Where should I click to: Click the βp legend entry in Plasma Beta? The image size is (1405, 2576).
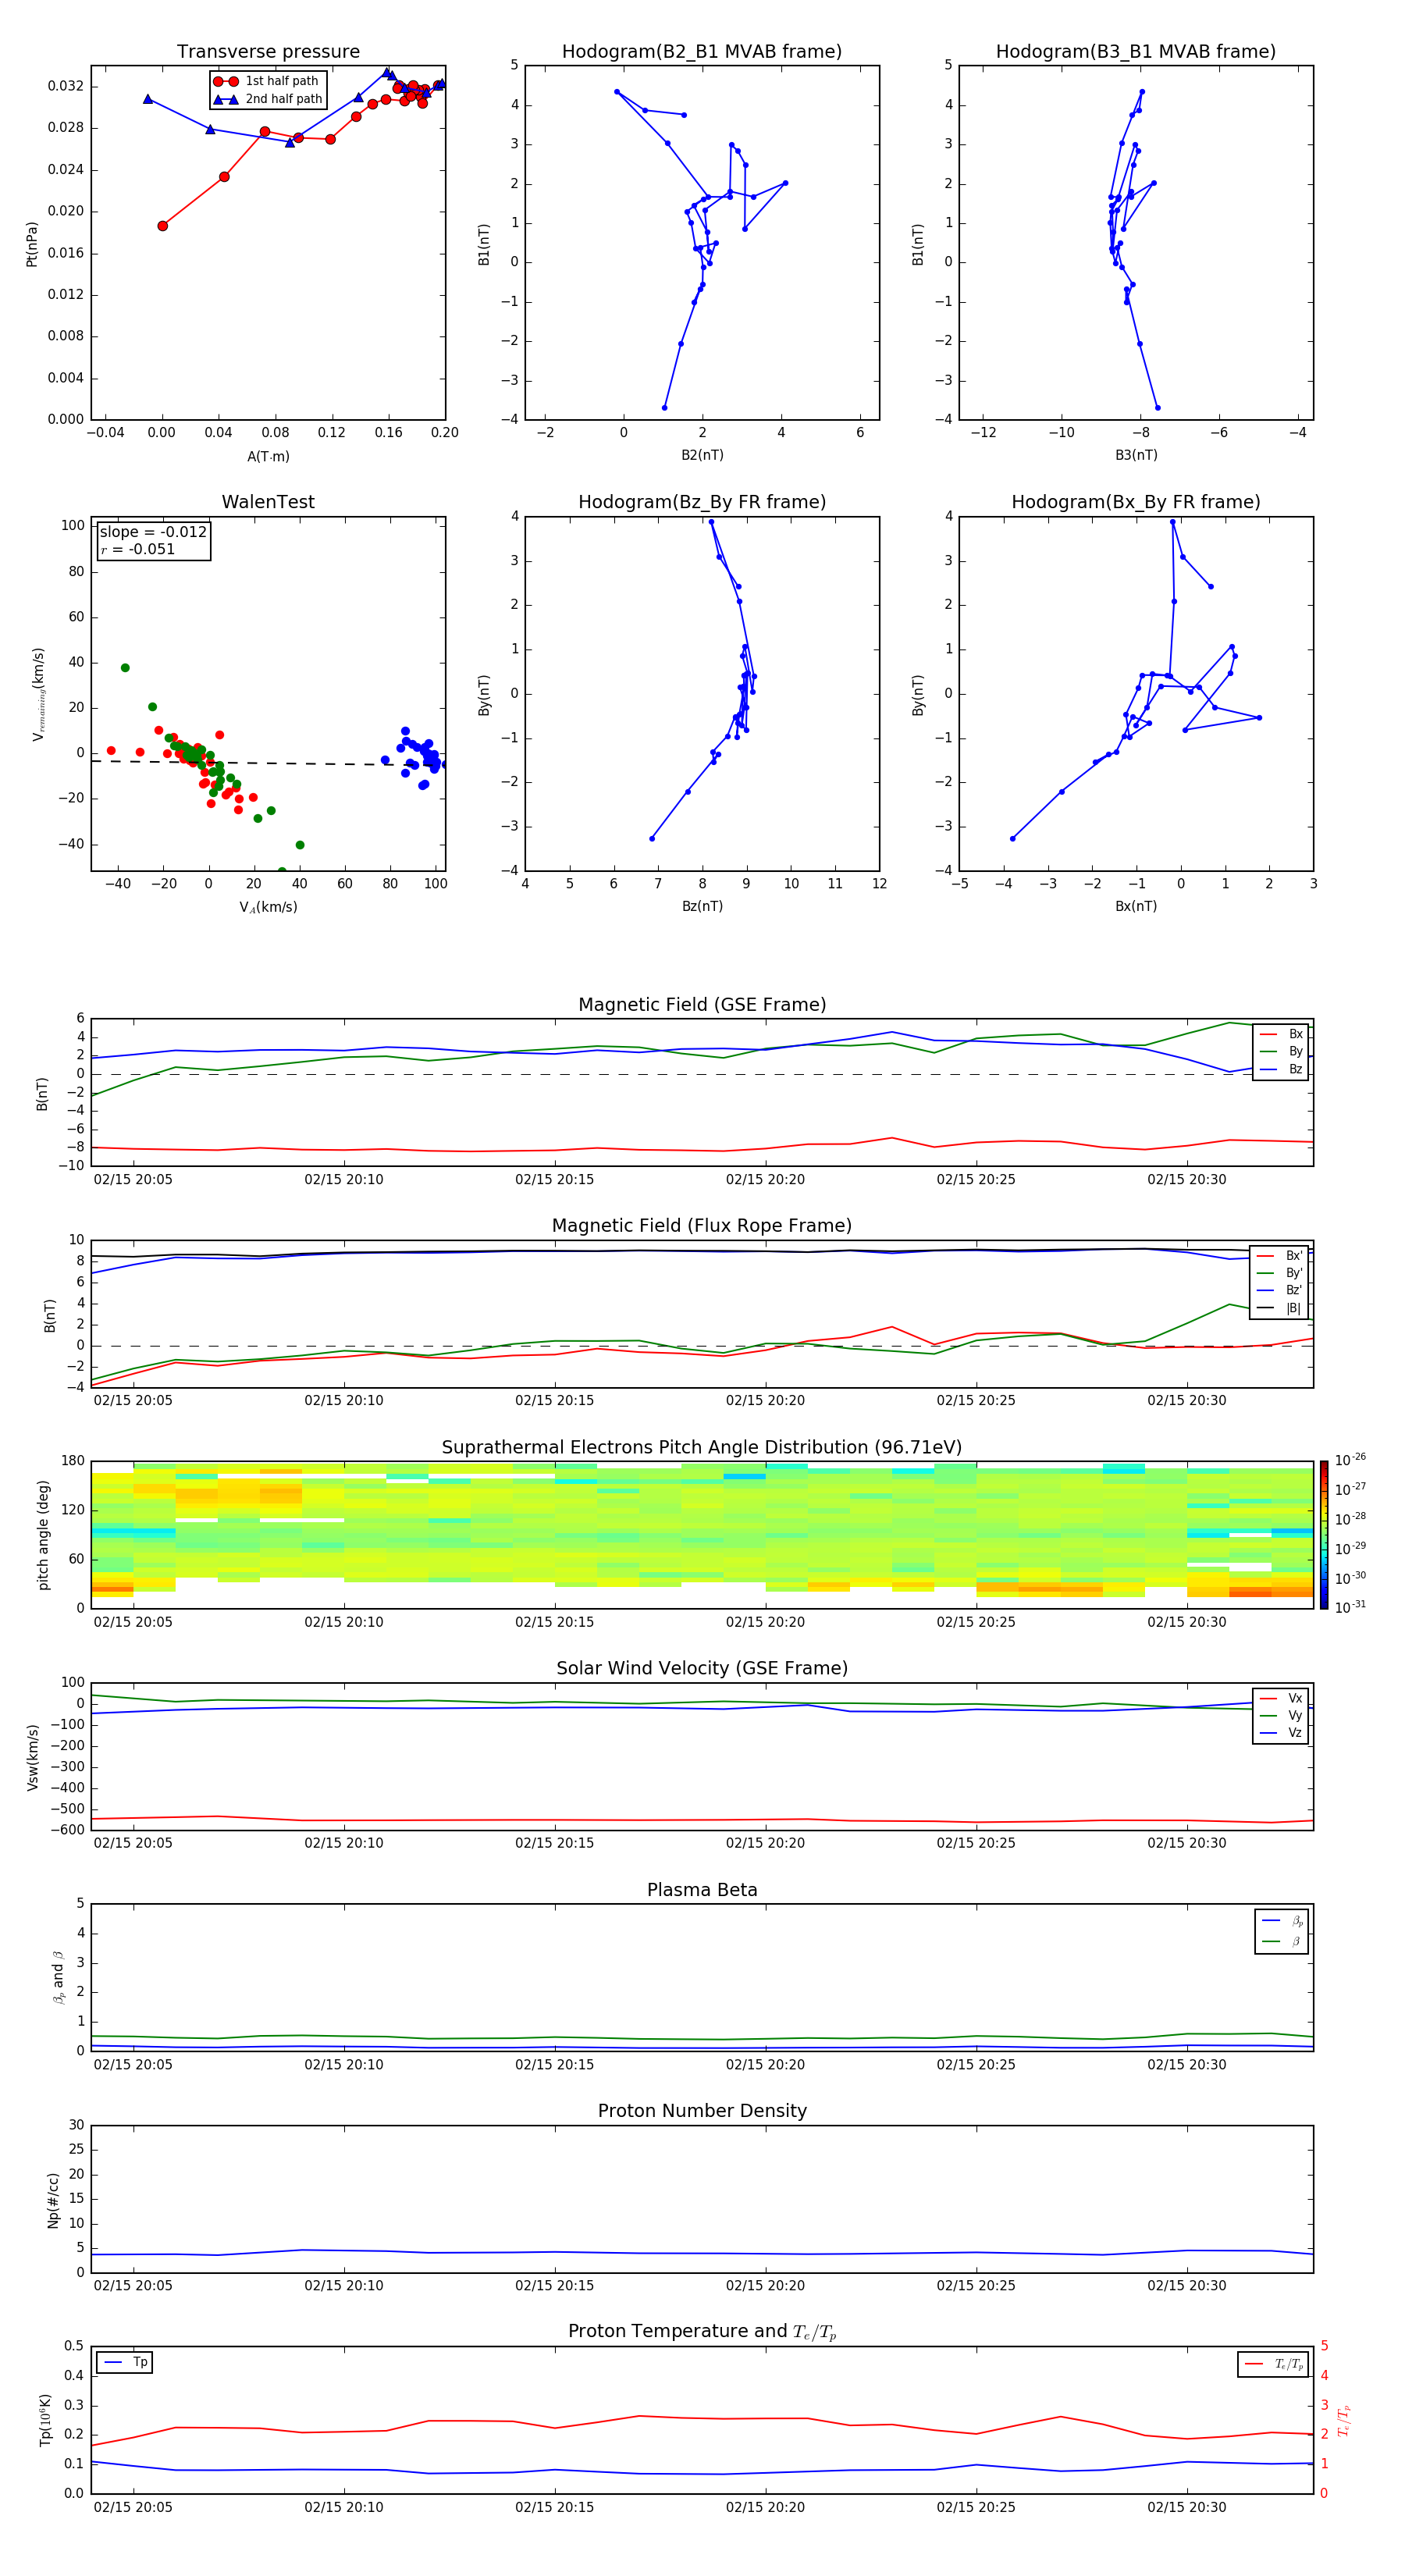click(x=1282, y=1921)
